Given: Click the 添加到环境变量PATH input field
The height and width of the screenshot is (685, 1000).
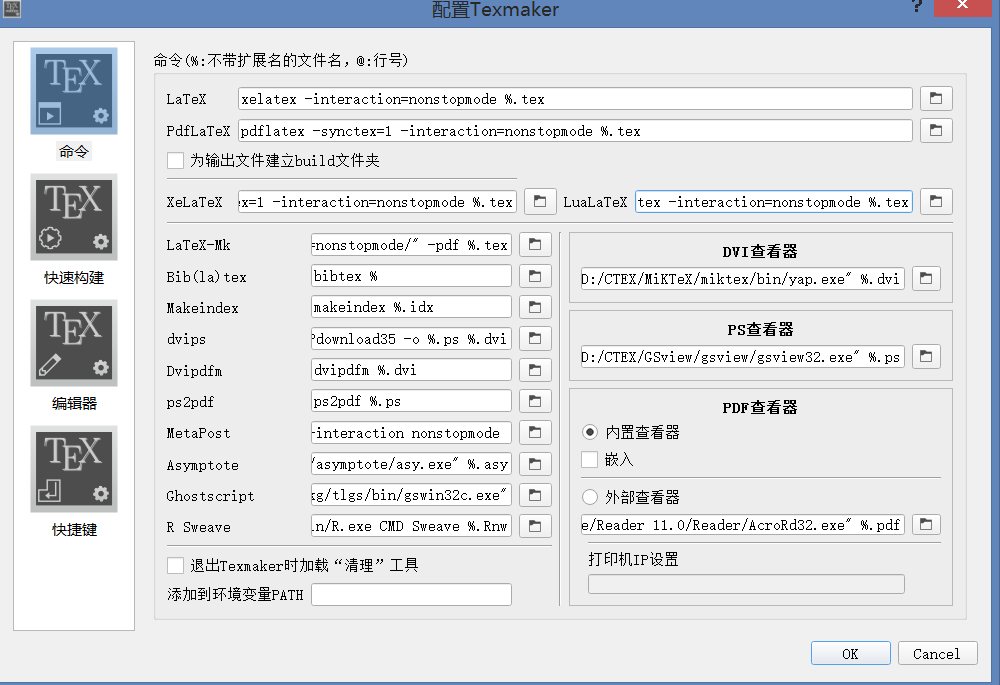Looking at the screenshot, I should (411, 594).
